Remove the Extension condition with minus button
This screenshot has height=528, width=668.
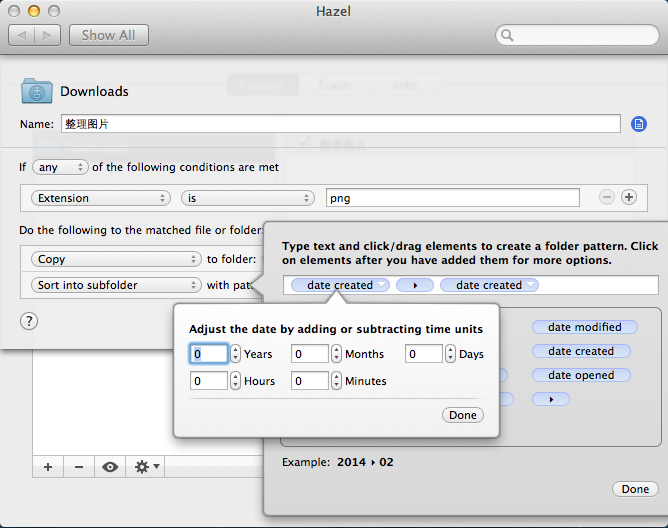tap(607, 197)
